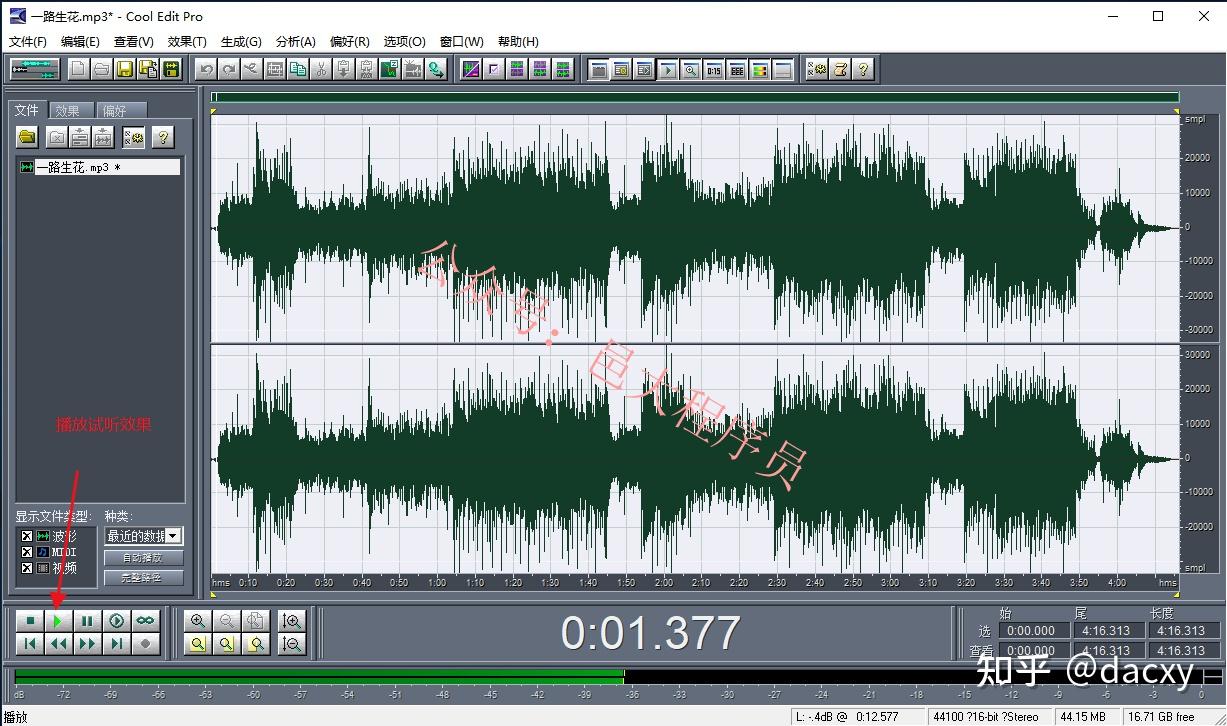Zoom to selection's right edge magnifier
1227x726 pixels.
pyautogui.click(x=256, y=644)
